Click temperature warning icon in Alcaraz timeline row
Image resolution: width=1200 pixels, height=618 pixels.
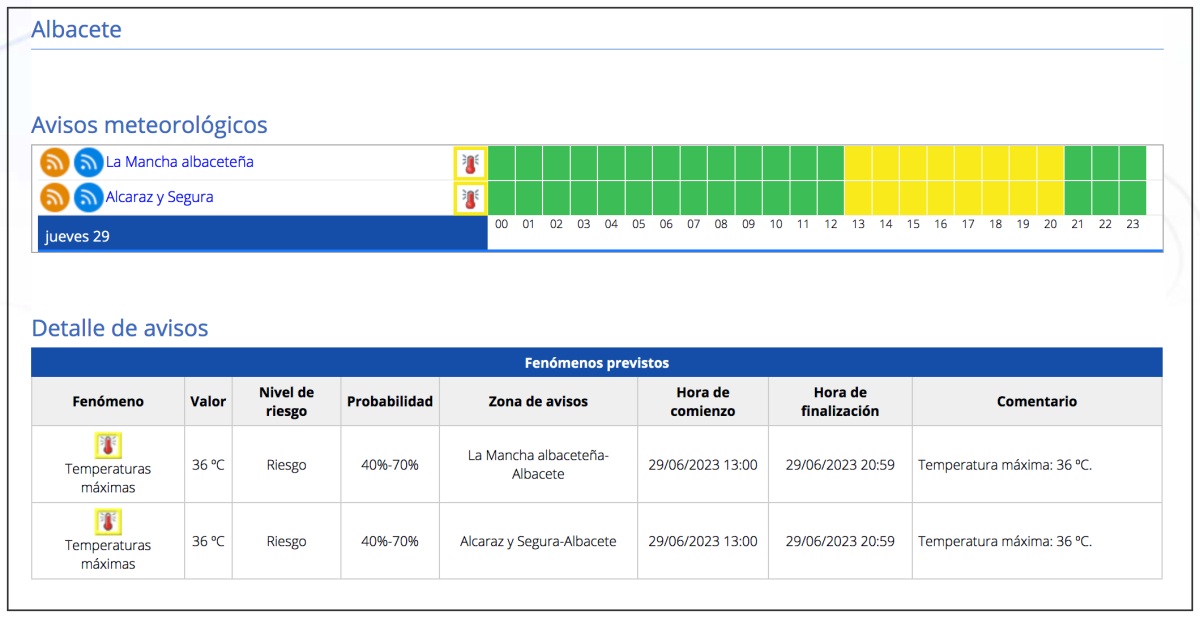click(470, 197)
